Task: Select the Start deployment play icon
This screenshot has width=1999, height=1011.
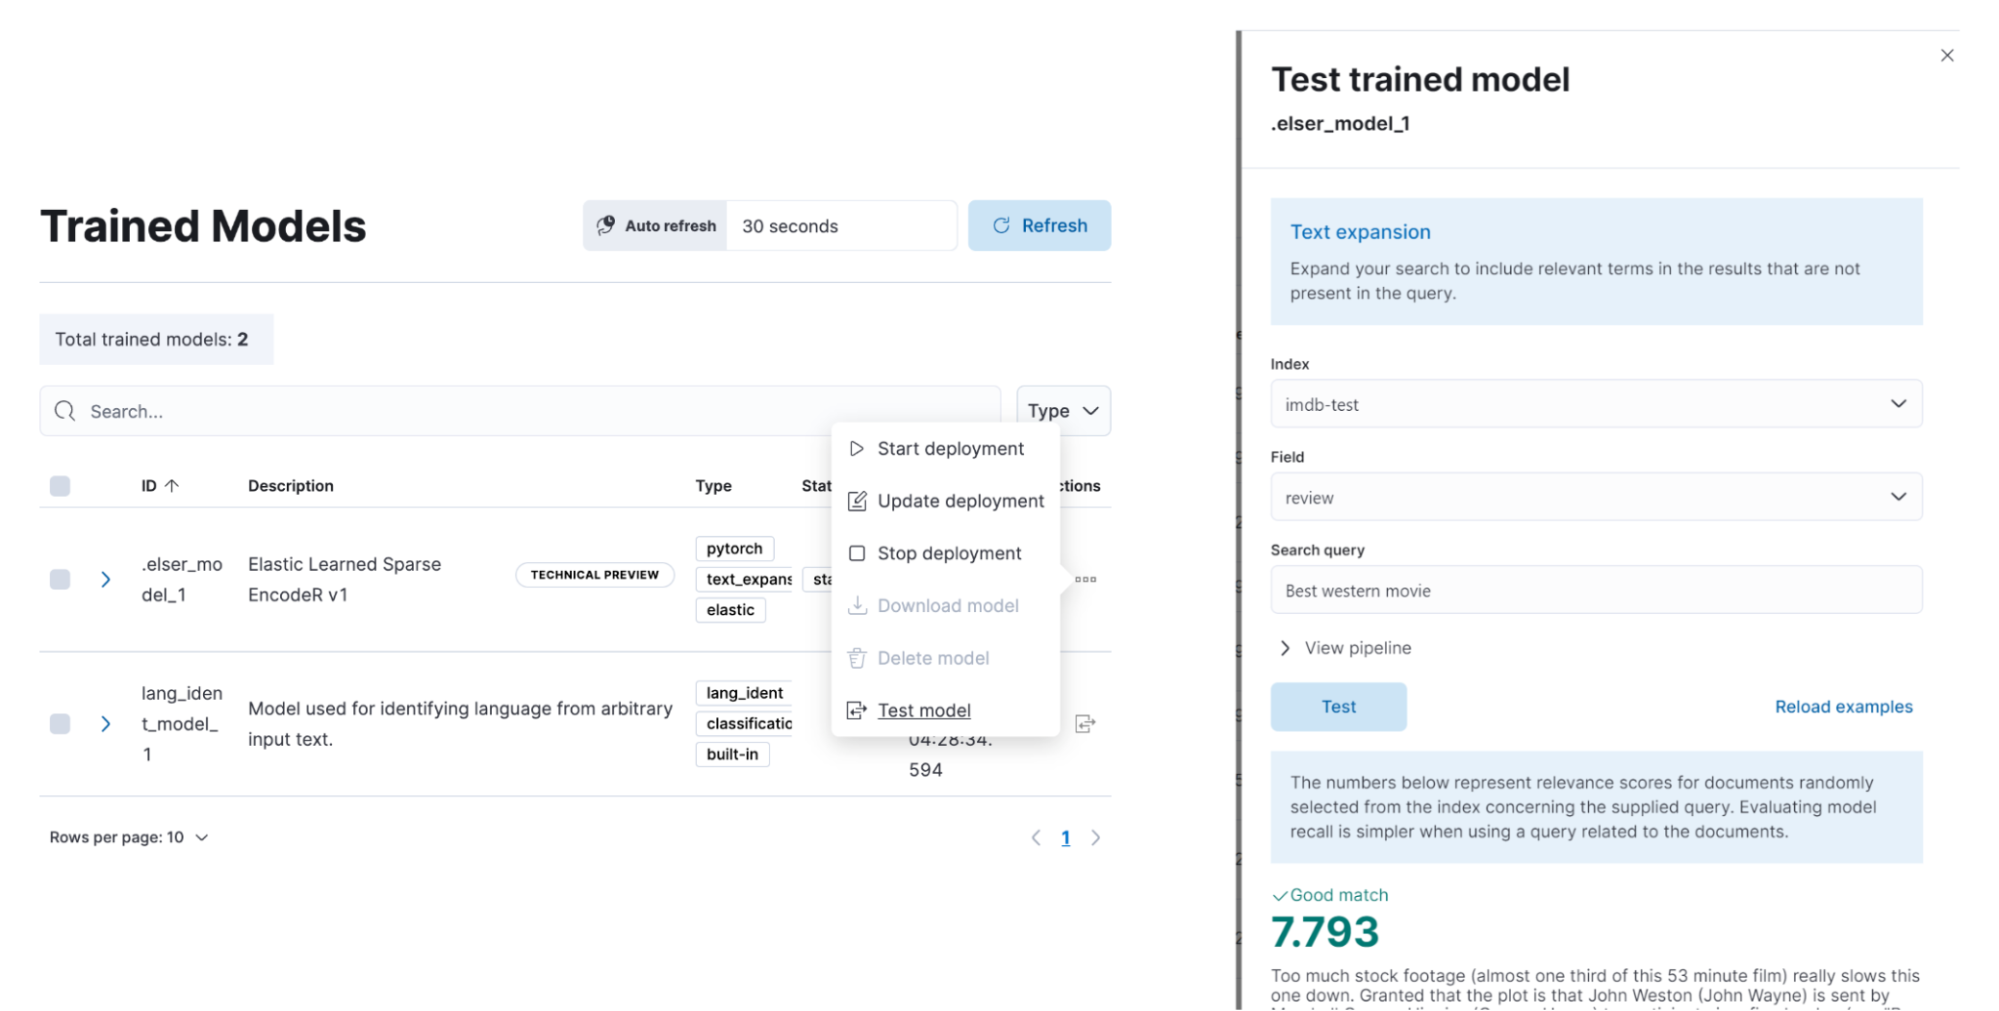Action: click(x=857, y=448)
